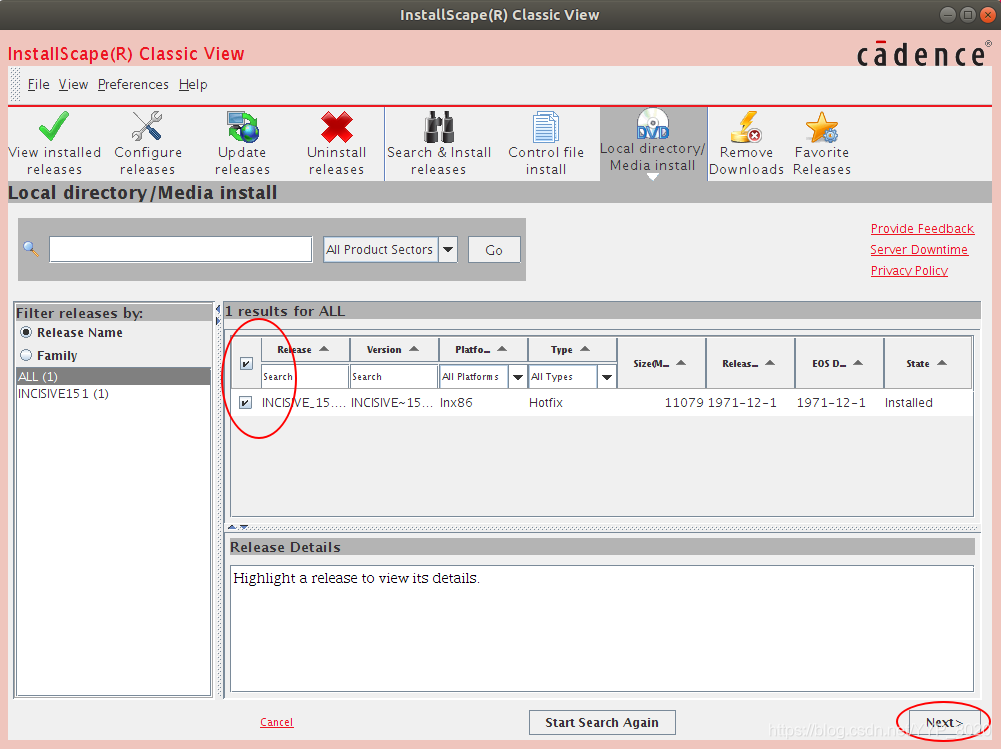Select Family filter radio button
Viewport: 1001px width, 749px height.
coord(26,355)
